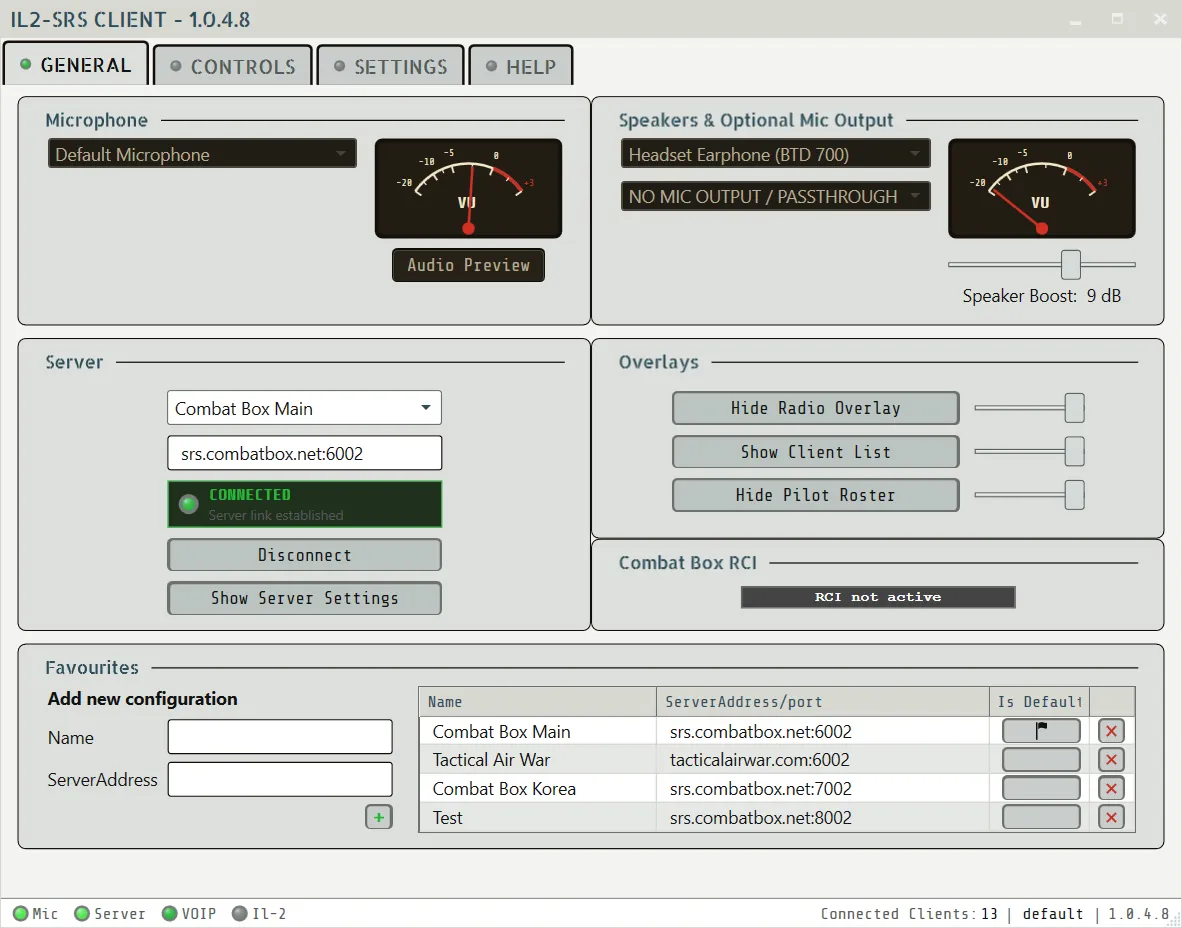Click the Speaker Boost slider handle
This screenshot has width=1182, height=928.
point(1070,265)
